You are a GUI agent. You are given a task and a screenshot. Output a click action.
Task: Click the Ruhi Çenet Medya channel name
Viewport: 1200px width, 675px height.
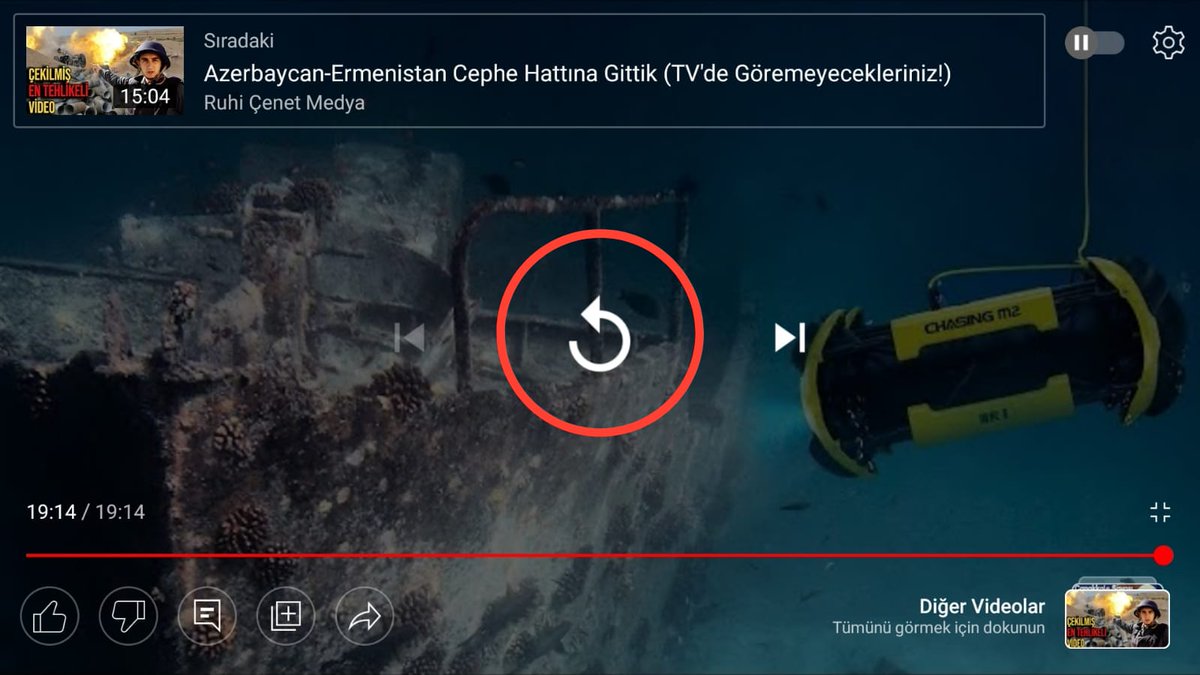(284, 103)
